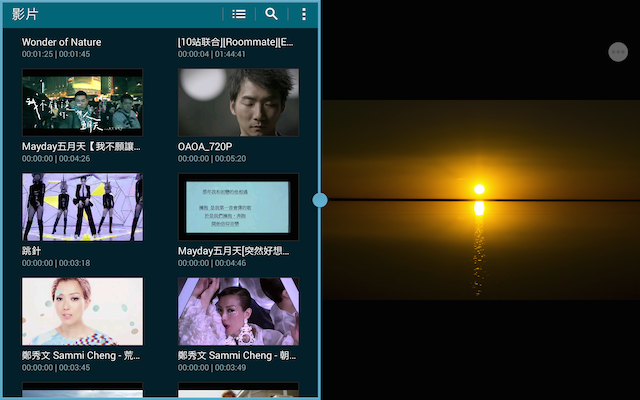
Task: Click the 00:00:00 | 00:04:26 duration text
Action: coord(56,159)
